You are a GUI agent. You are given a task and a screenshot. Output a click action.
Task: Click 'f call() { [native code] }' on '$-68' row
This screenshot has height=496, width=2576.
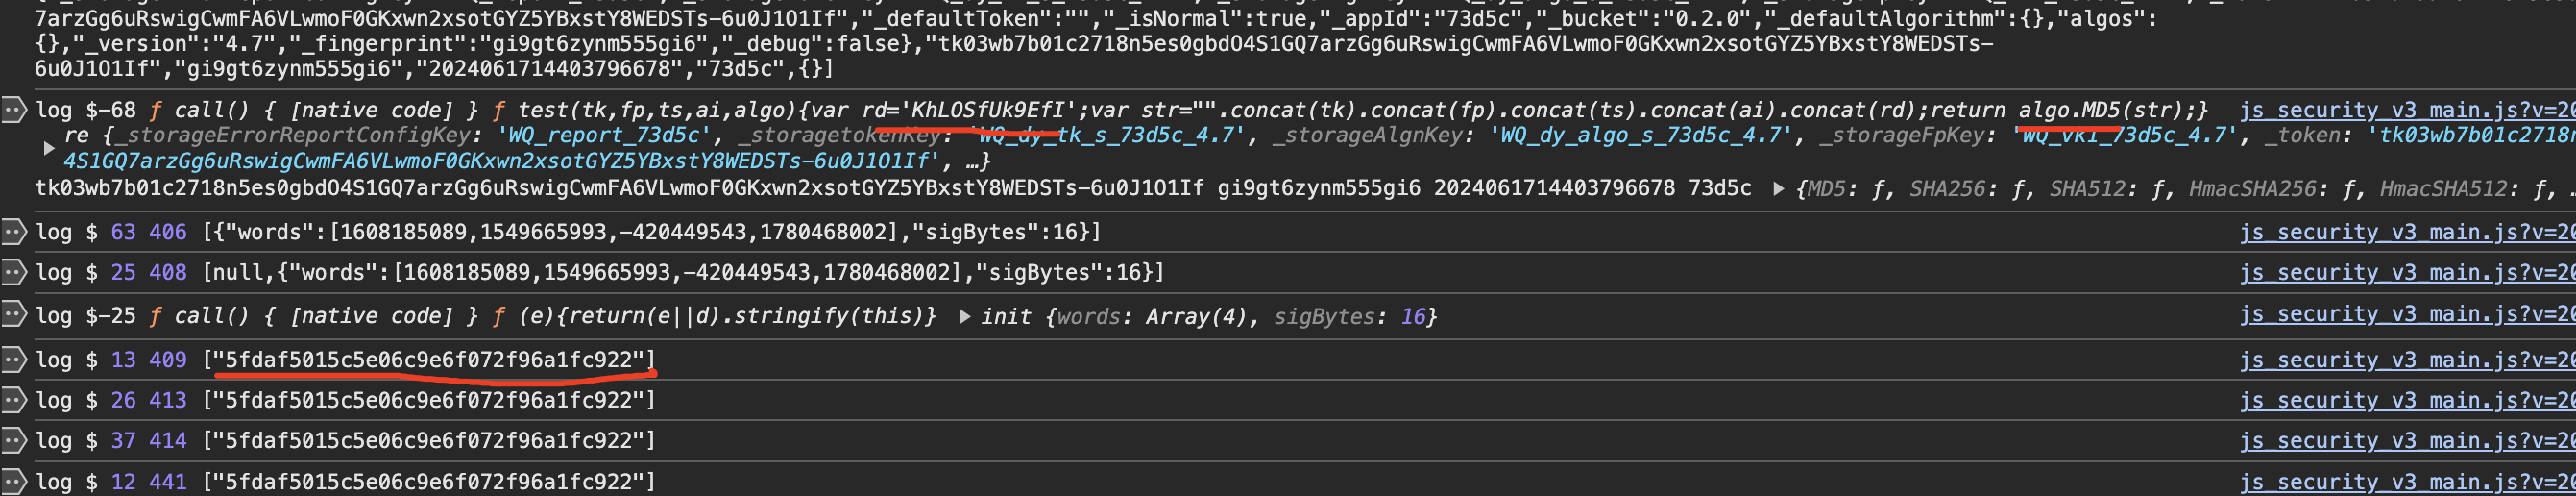(315, 110)
